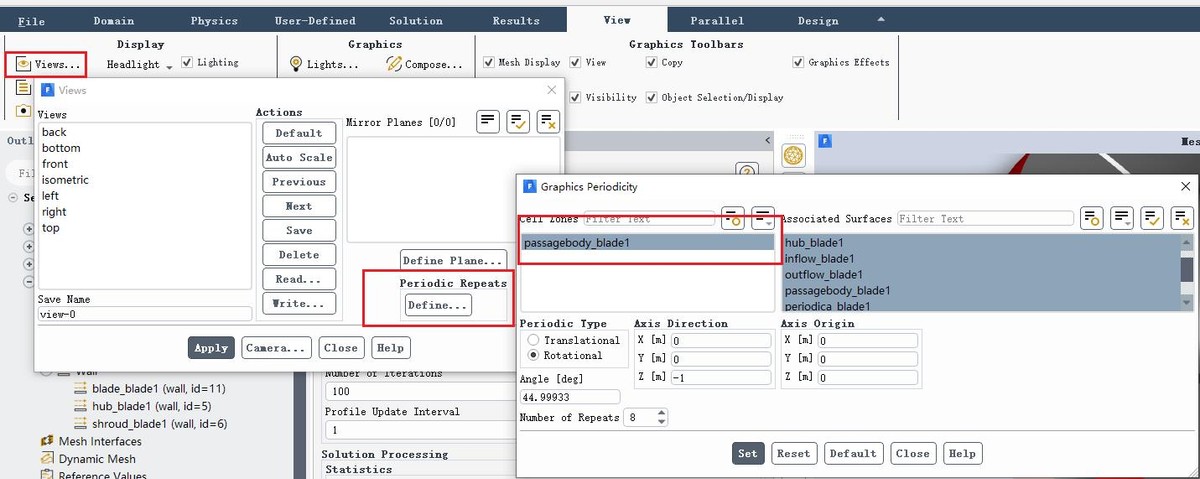This screenshot has height=479, width=1200.
Task: Collapse the ribbon with the up arrow
Action: 880,19
